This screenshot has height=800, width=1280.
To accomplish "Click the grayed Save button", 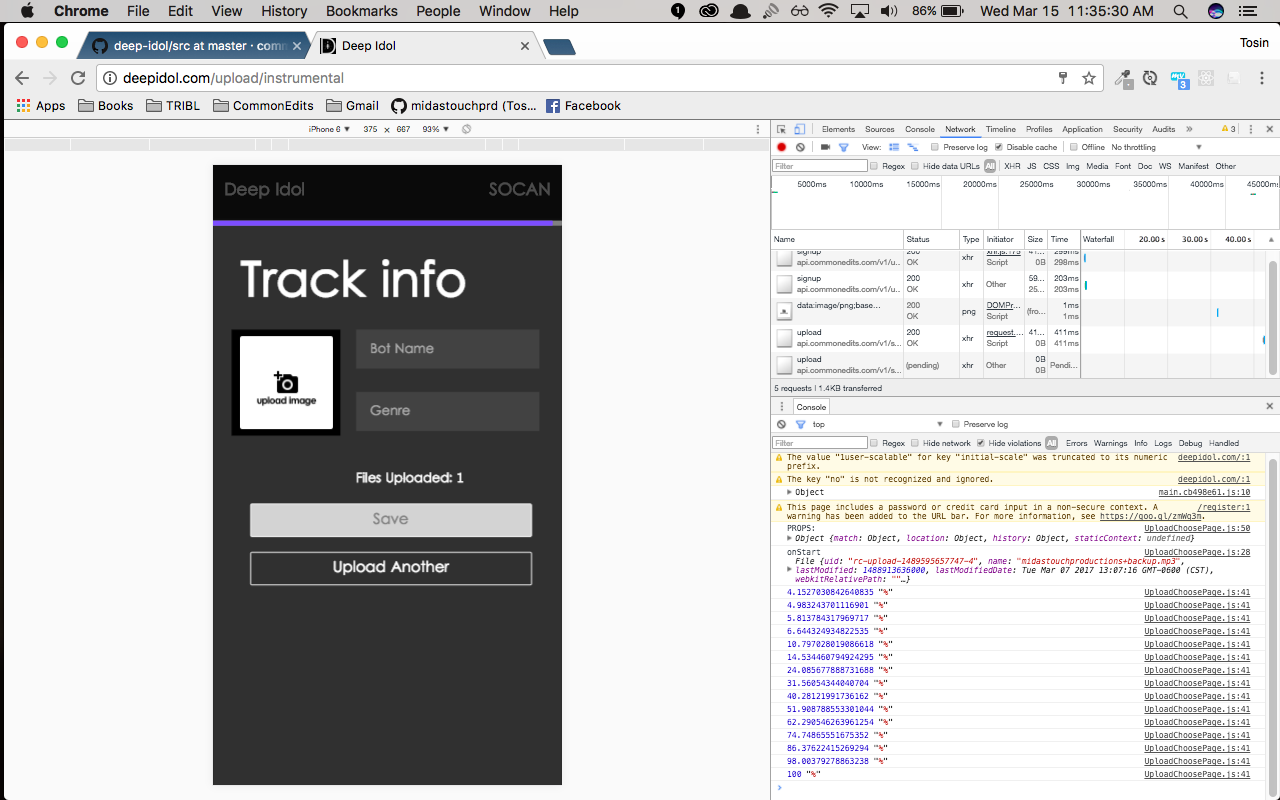I will [x=391, y=520].
